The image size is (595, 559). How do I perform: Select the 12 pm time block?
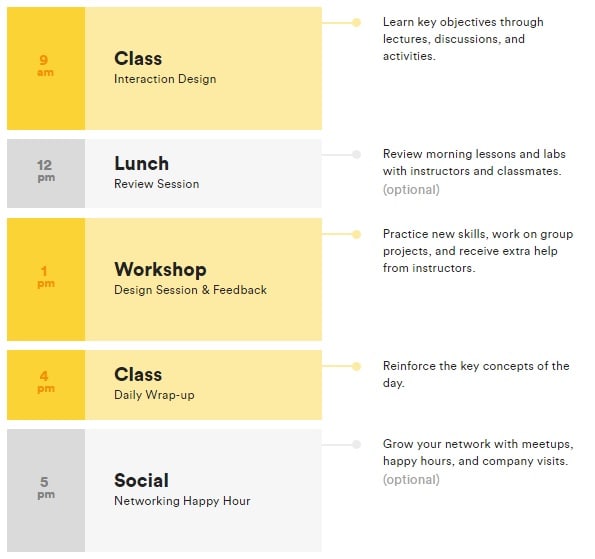click(x=46, y=173)
